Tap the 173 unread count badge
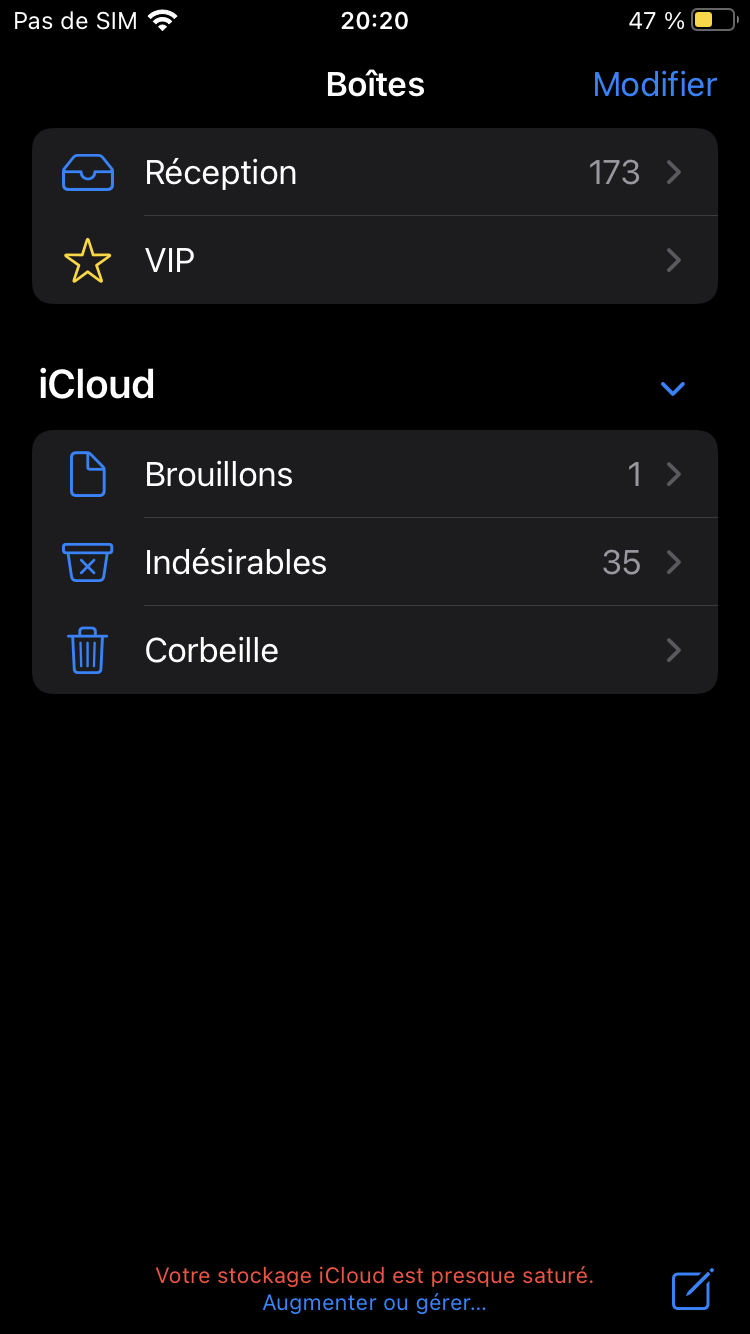Screen dimensions: 750x1334 [x=614, y=173]
